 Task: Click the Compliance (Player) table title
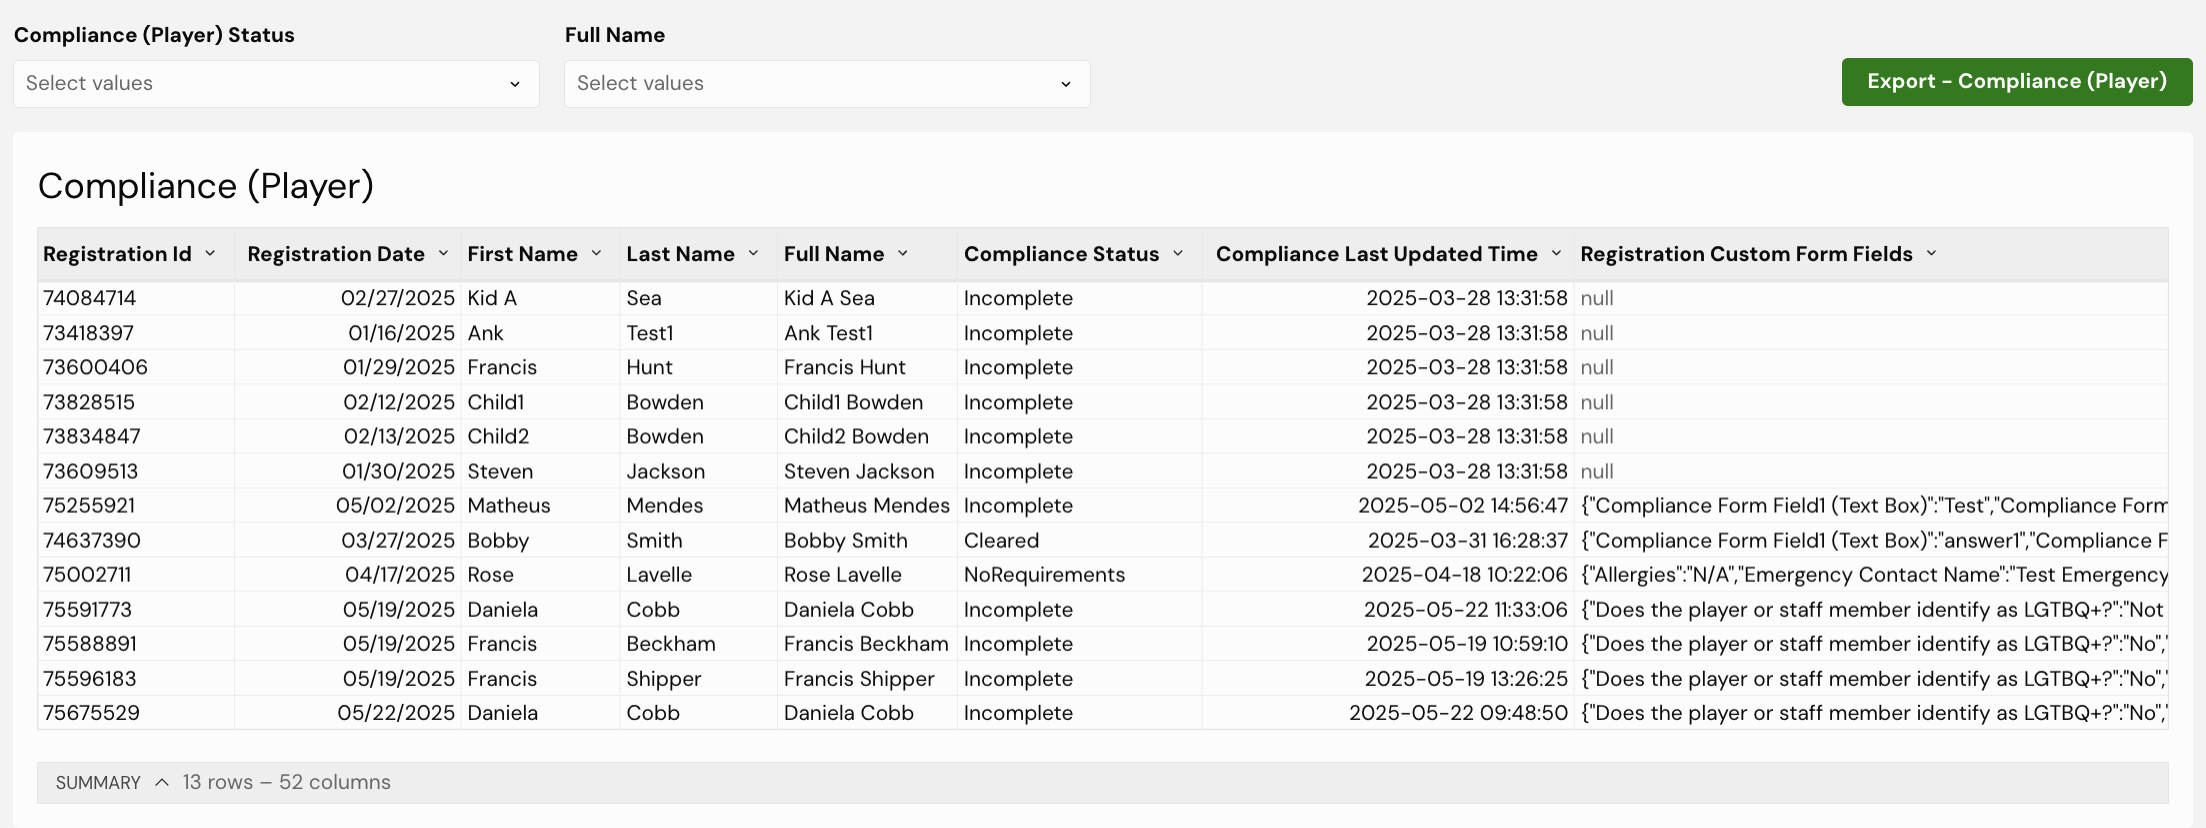pos(206,186)
